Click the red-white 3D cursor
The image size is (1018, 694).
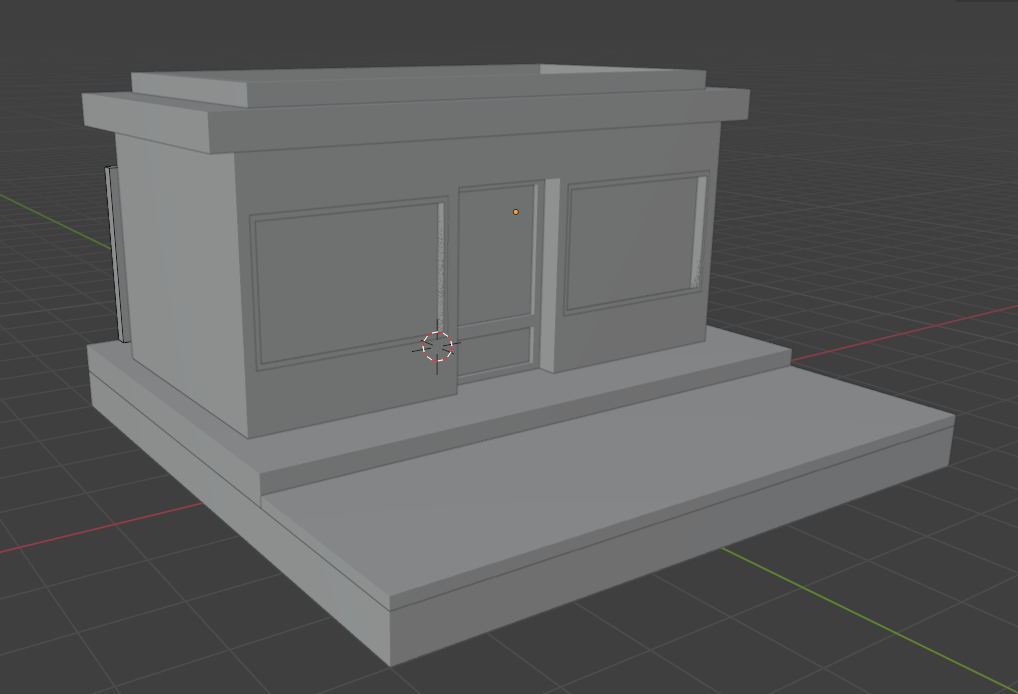[x=437, y=347]
